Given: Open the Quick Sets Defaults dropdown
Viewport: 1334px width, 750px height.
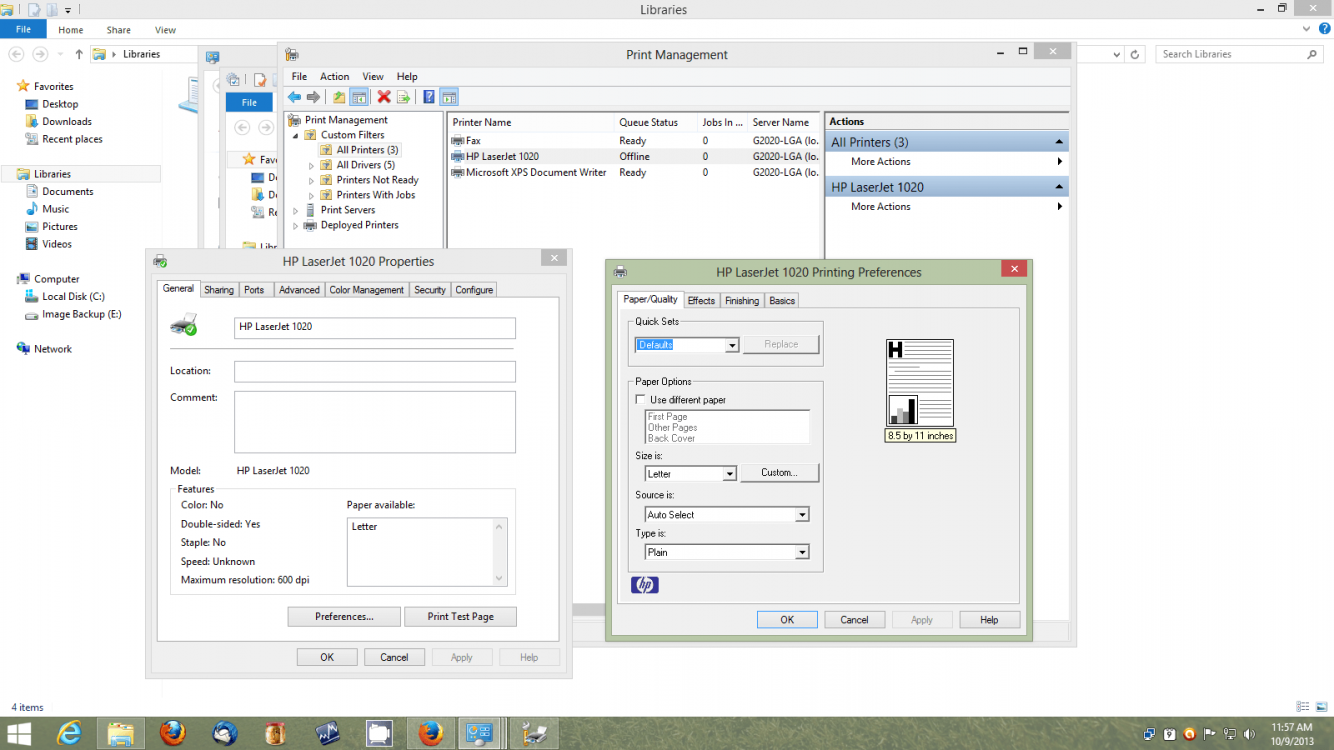Looking at the screenshot, I should point(732,345).
